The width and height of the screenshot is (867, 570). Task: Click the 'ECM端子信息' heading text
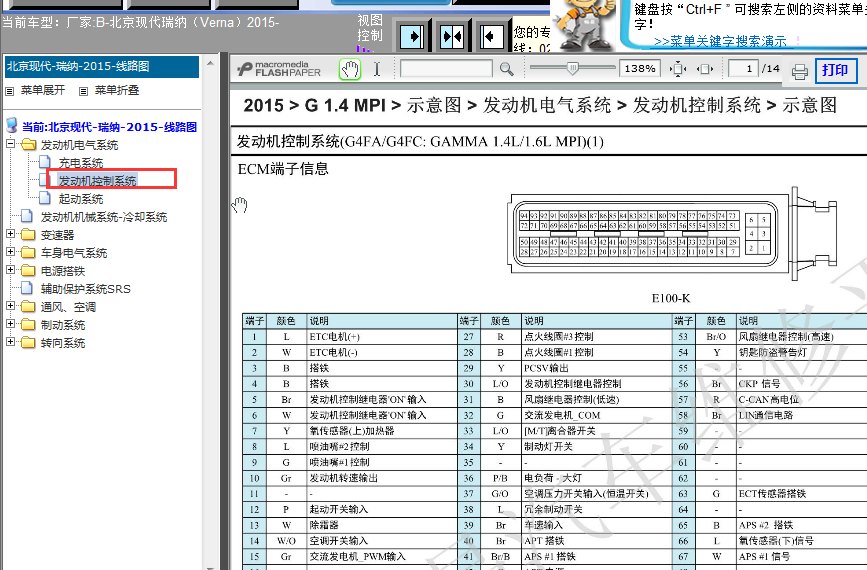point(283,169)
